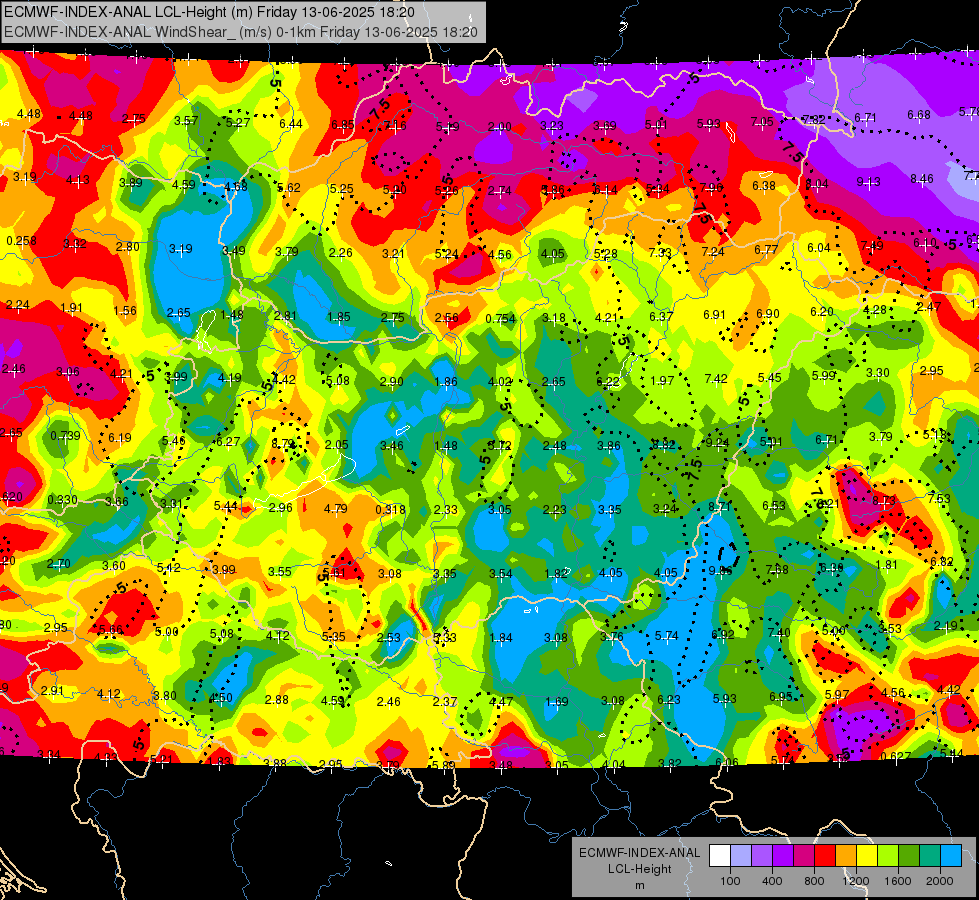Click the wind shear value 0.627
The image size is (979, 900).
[x=896, y=756]
